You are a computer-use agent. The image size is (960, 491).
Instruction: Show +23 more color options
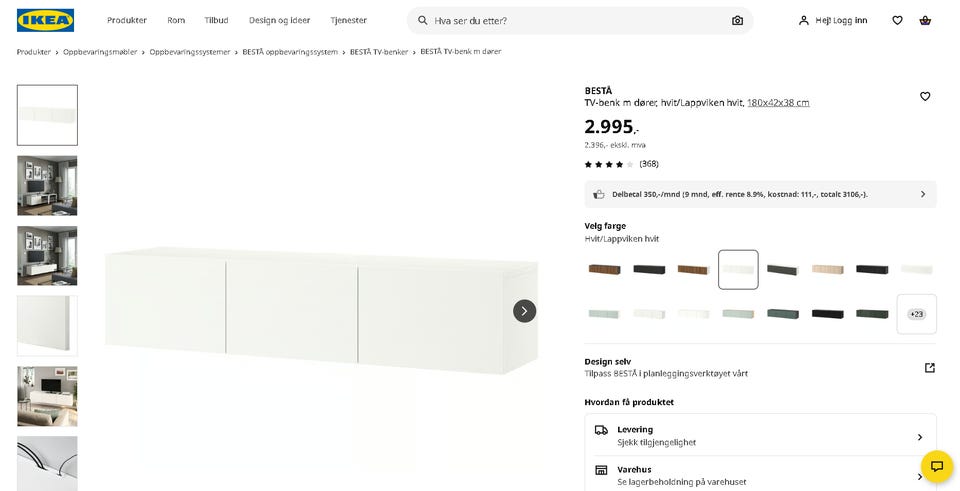tap(917, 314)
